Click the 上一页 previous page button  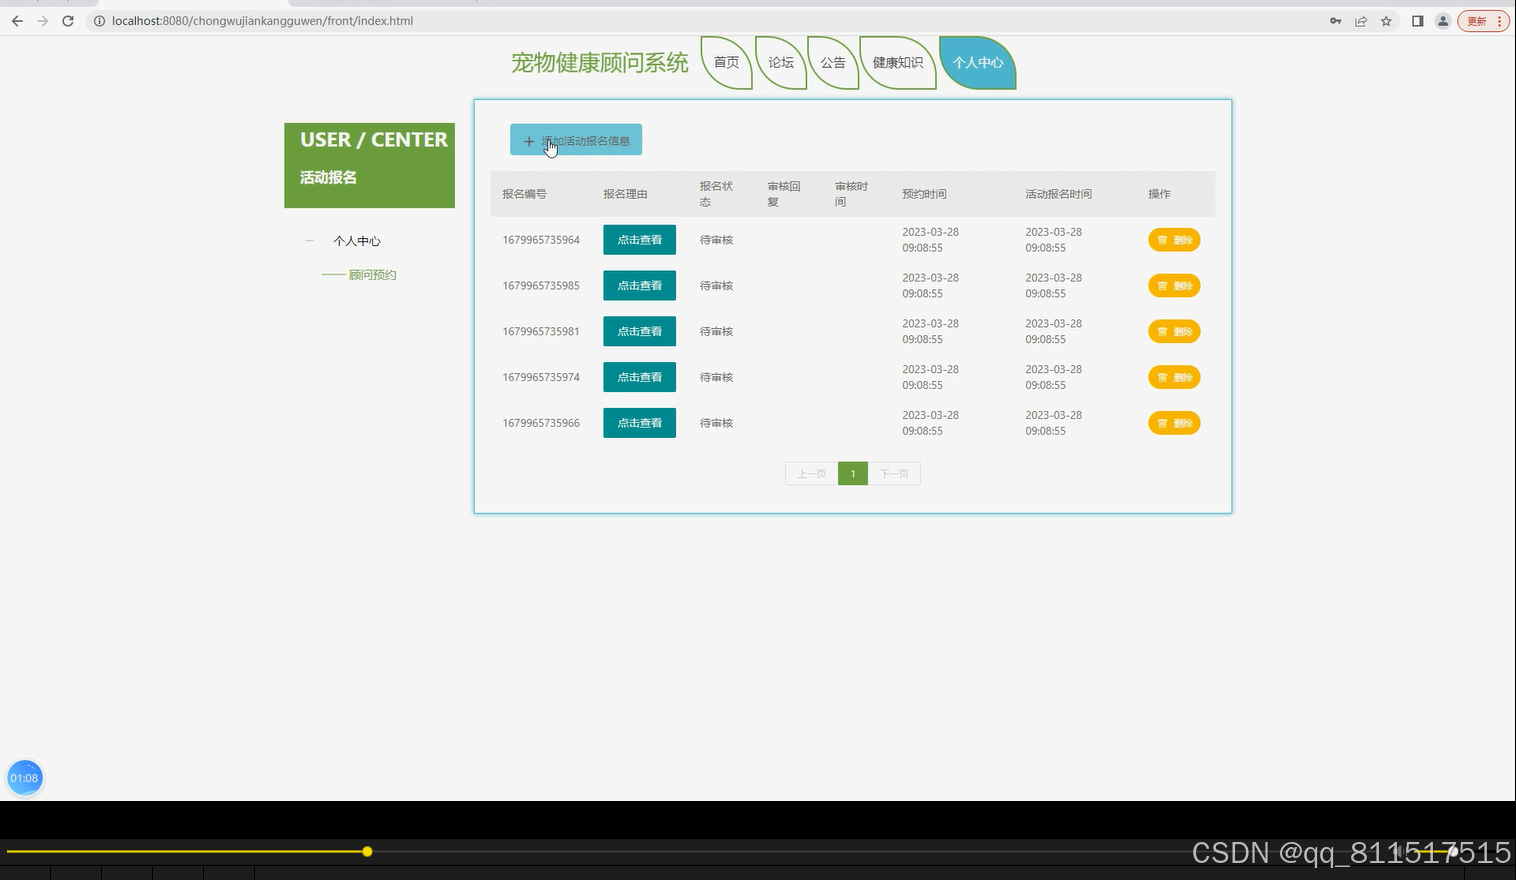812,474
